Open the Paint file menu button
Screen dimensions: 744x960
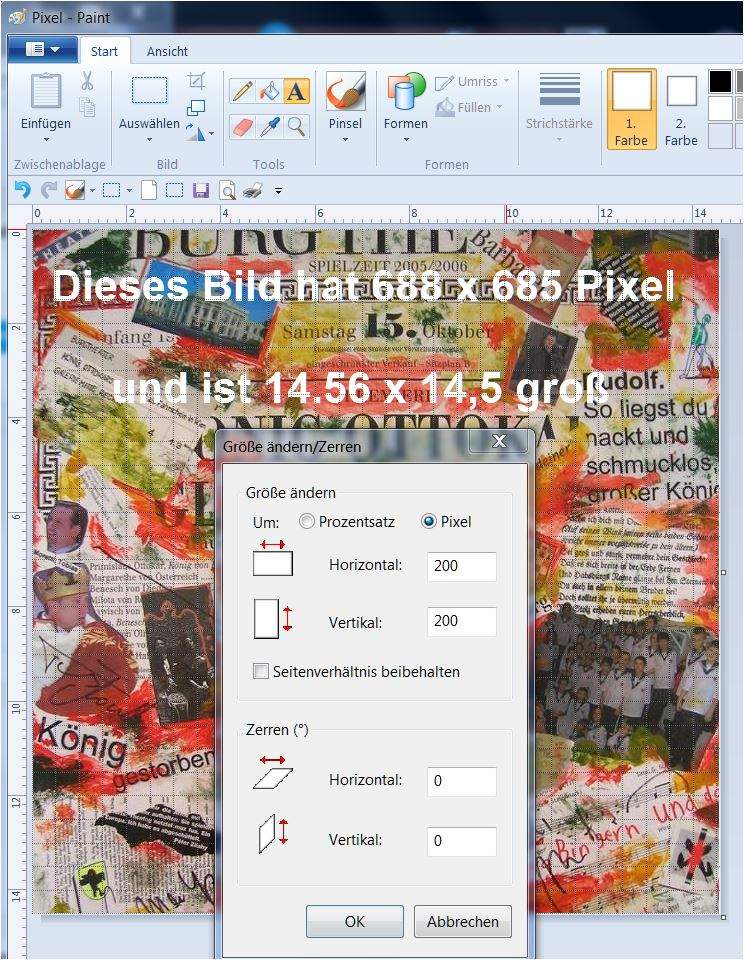pyautogui.click(x=42, y=50)
